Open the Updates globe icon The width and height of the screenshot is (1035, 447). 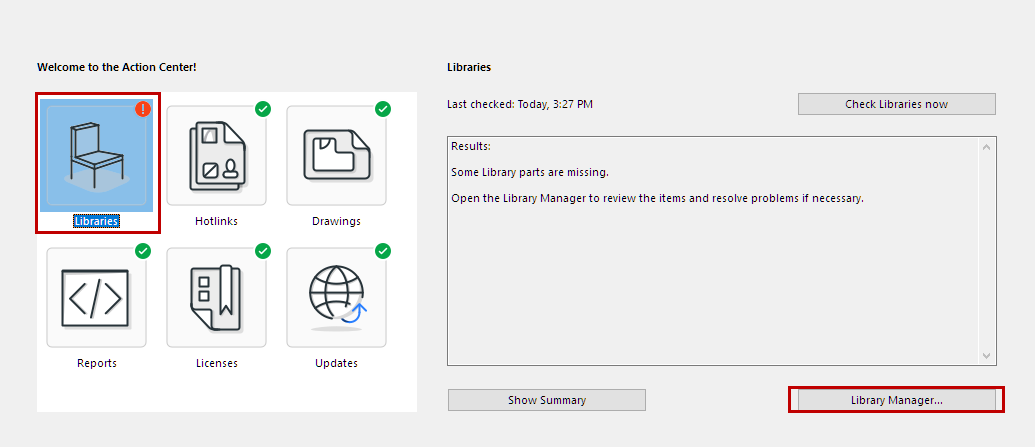(336, 297)
